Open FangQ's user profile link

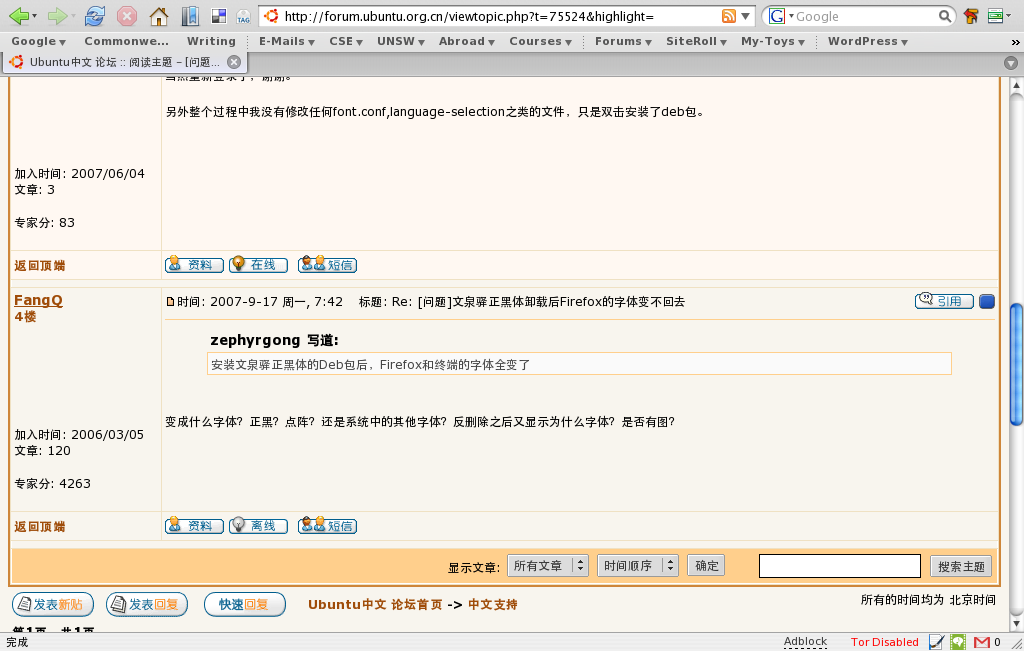(x=39, y=300)
